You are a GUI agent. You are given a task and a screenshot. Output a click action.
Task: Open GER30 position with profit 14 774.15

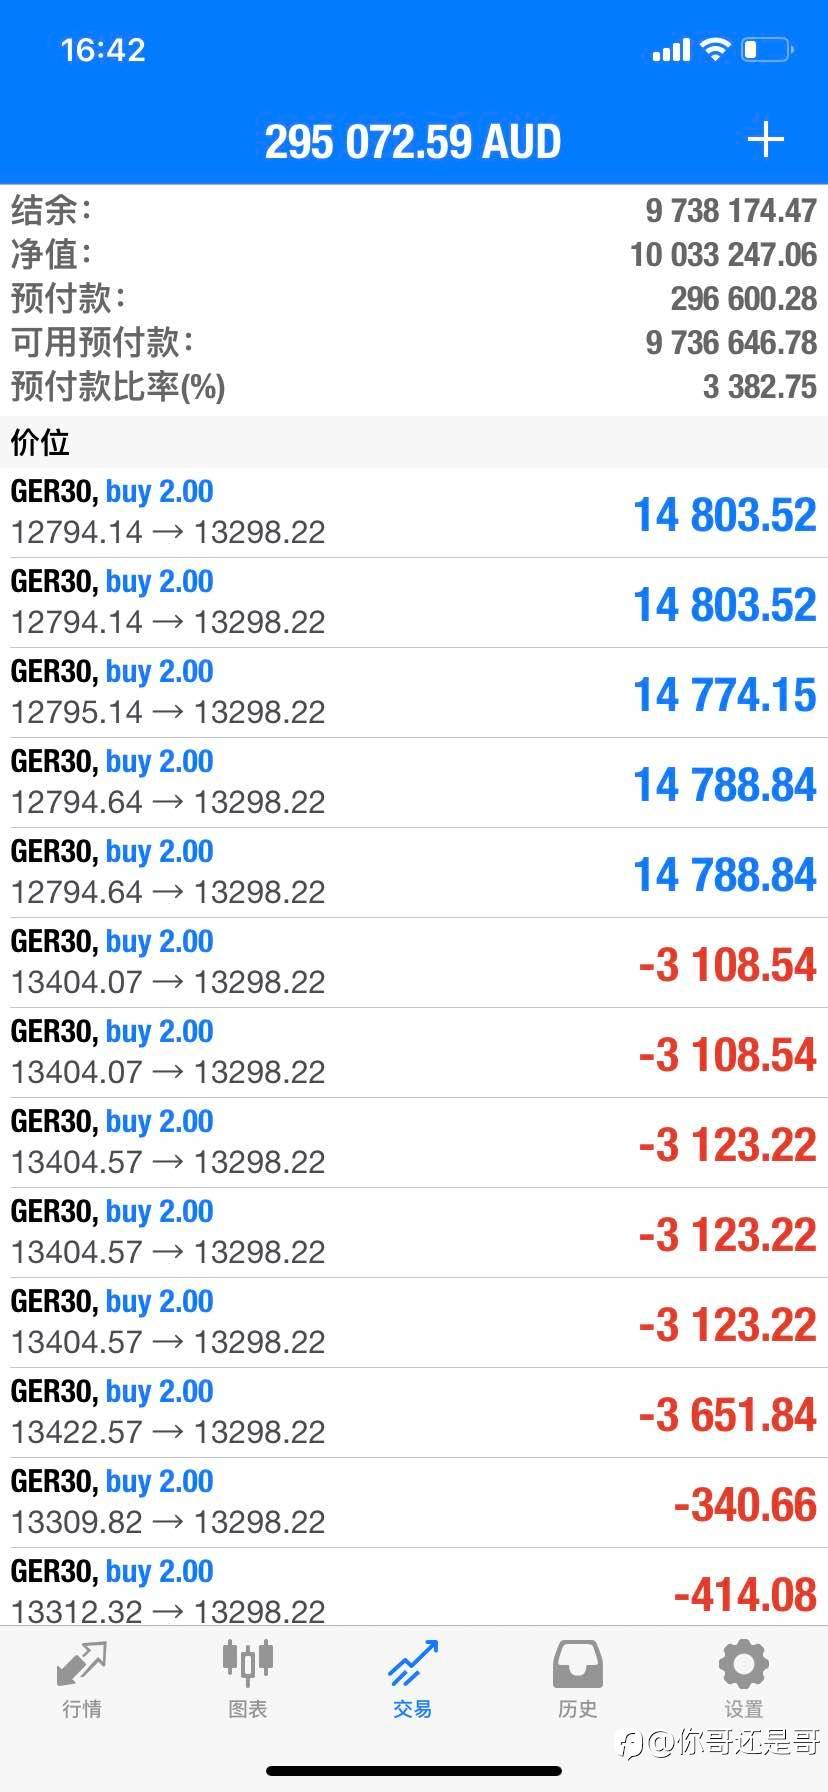[x=414, y=692]
